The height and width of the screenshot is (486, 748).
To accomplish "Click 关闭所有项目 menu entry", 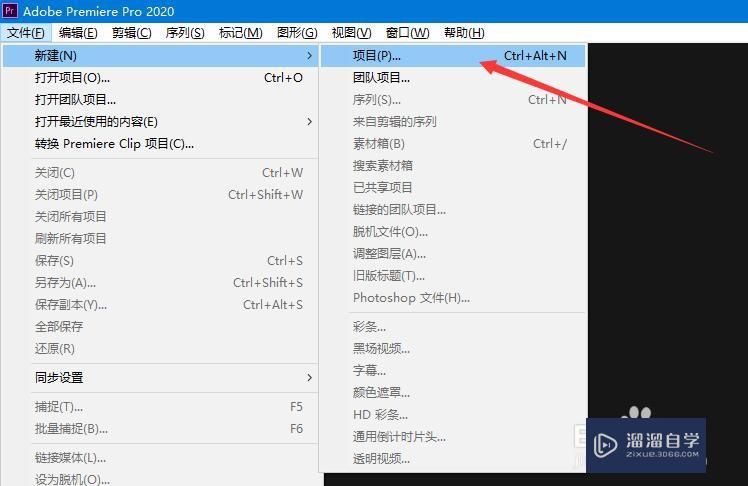I will point(160,216).
